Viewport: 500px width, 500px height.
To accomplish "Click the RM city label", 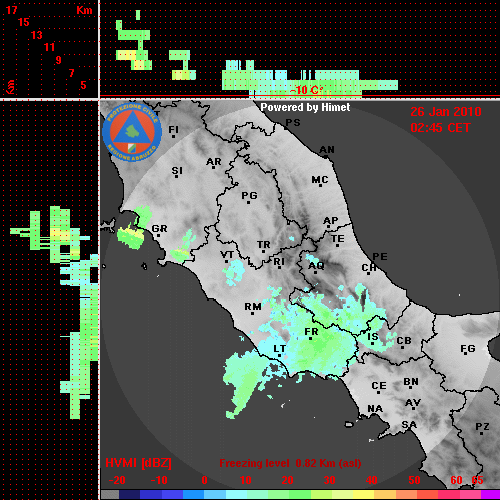I will coord(253,306).
